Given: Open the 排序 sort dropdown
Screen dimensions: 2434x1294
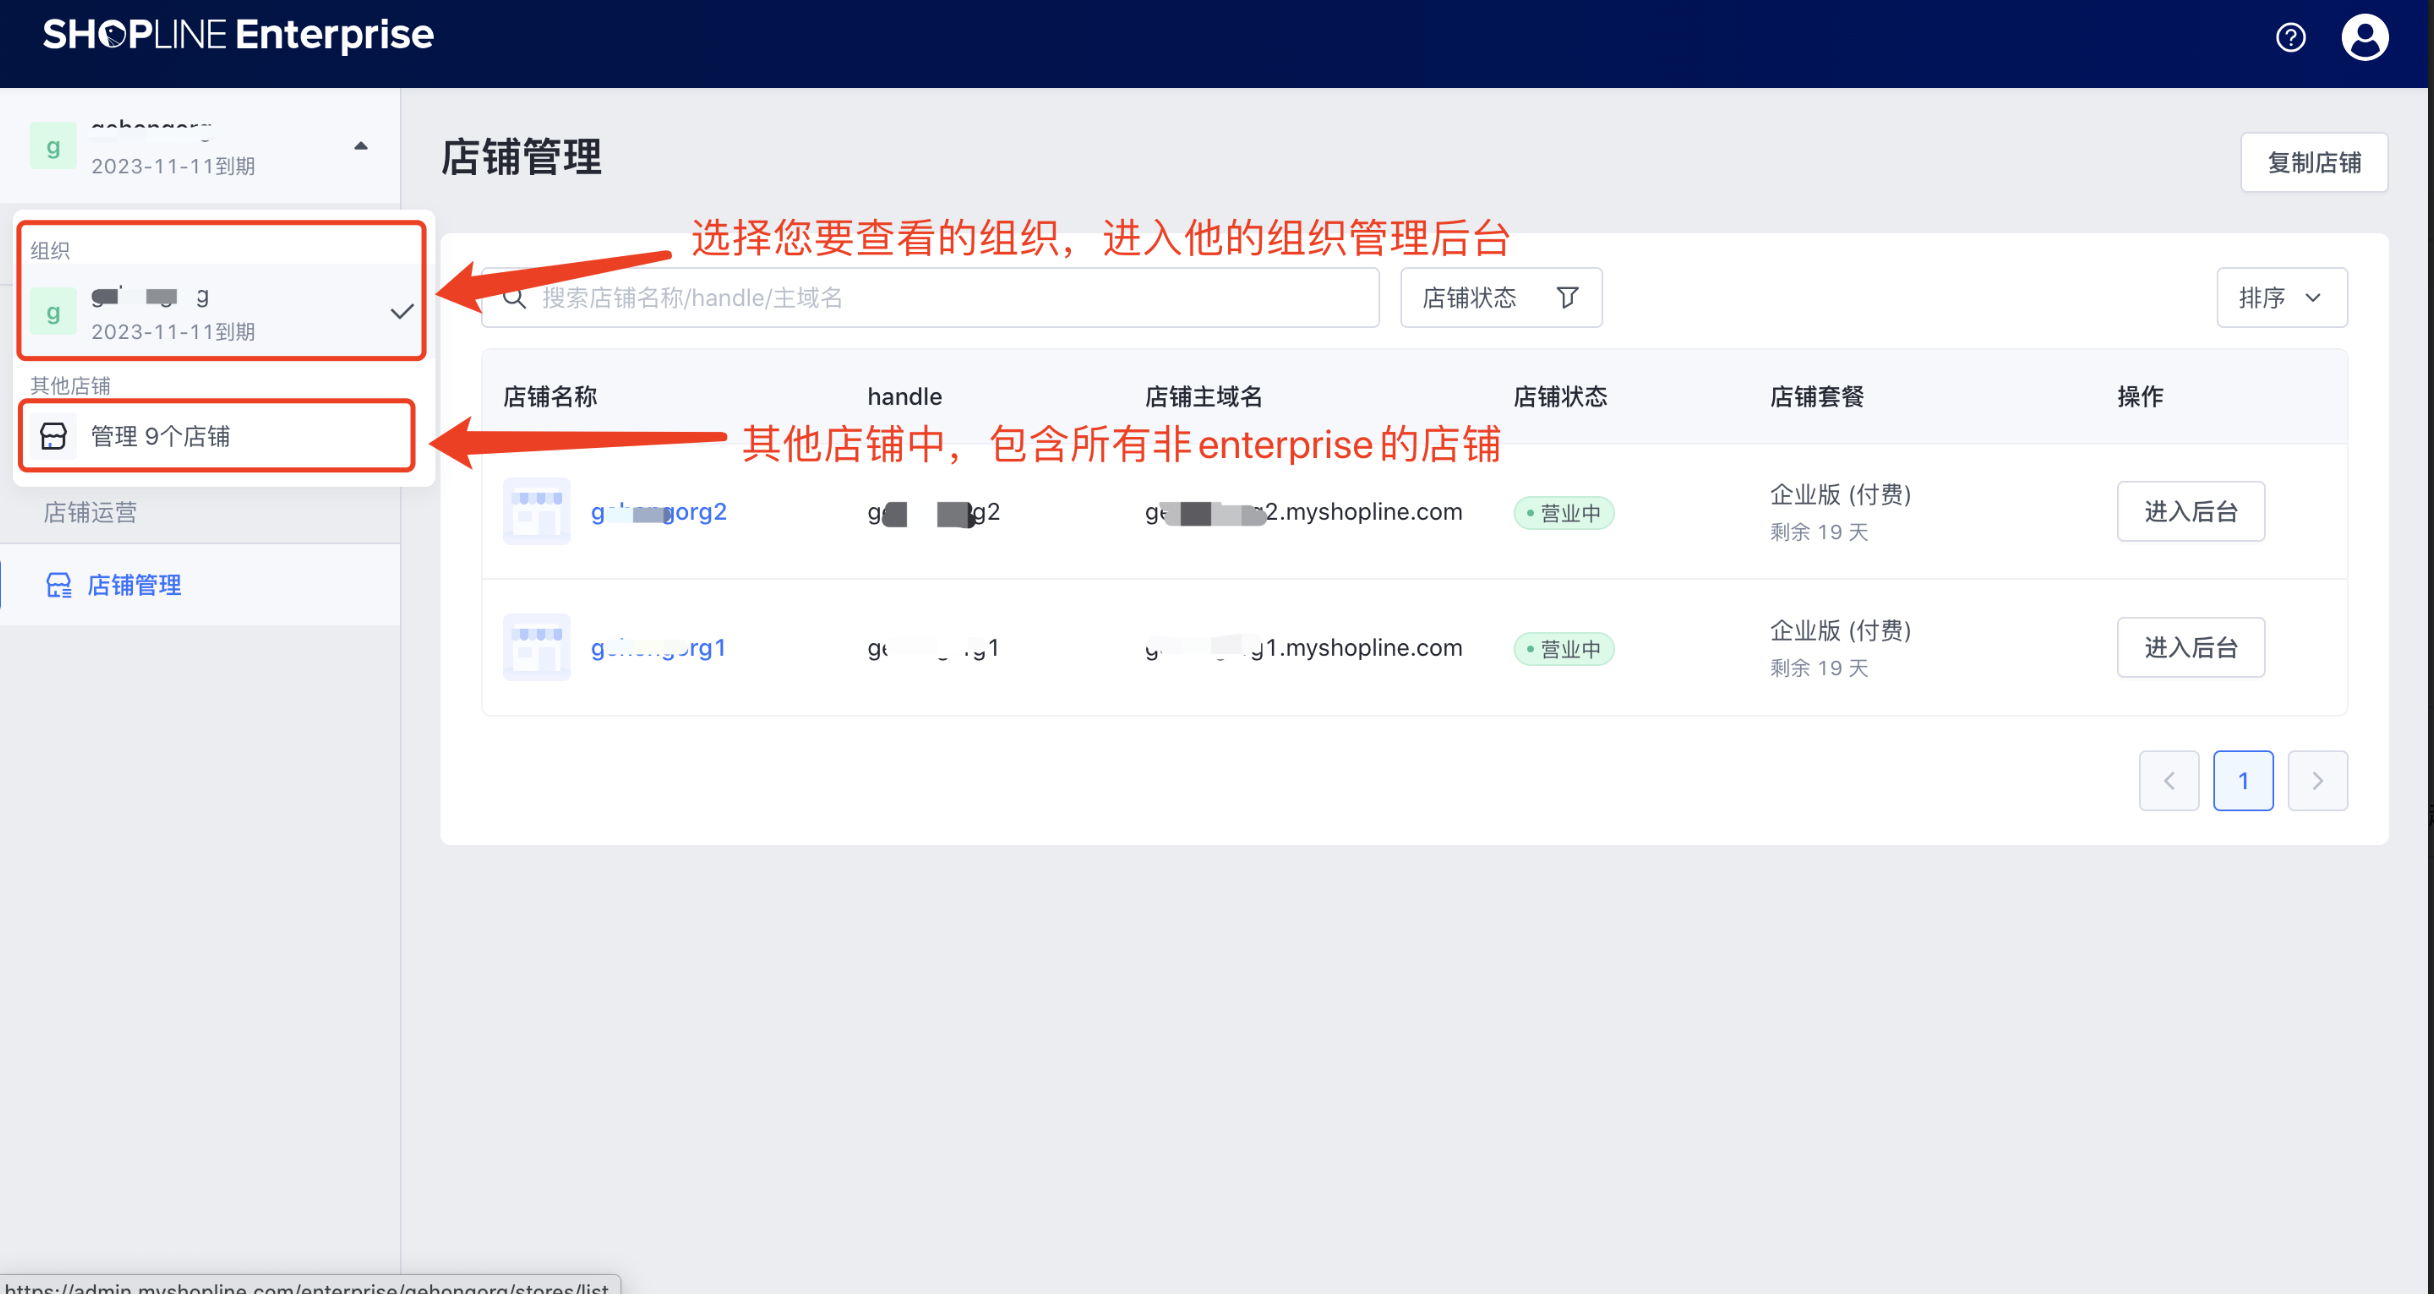Looking at the screenshot, I should 2281,297.
